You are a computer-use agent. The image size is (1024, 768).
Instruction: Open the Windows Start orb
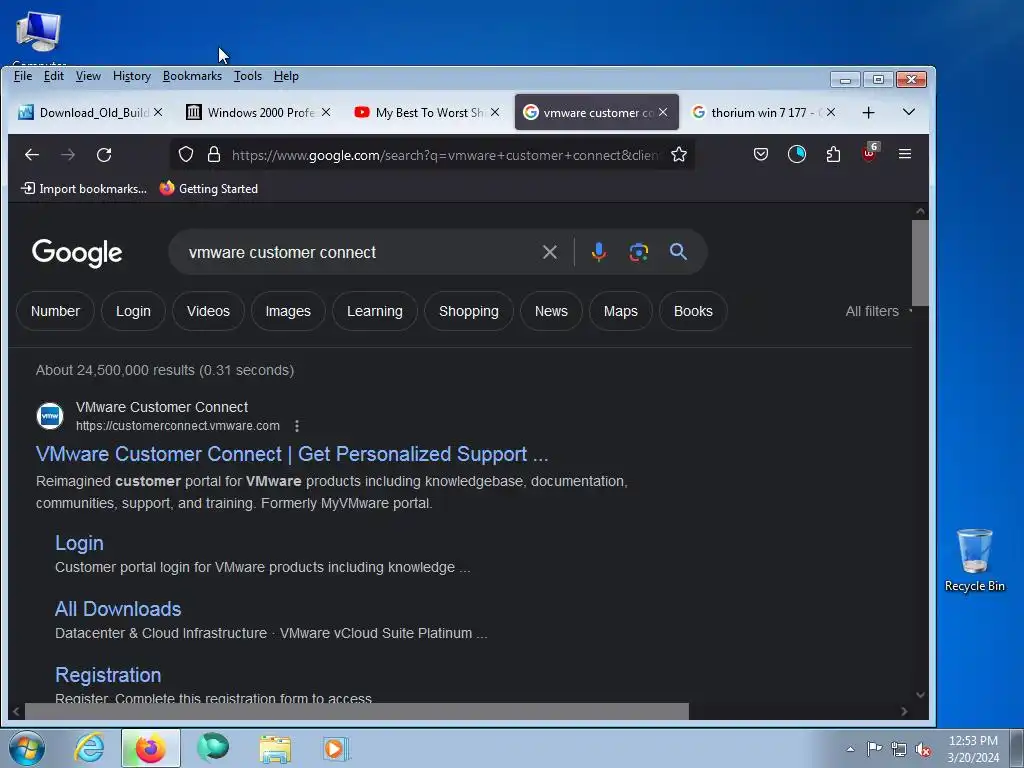[x=27, y=748]
